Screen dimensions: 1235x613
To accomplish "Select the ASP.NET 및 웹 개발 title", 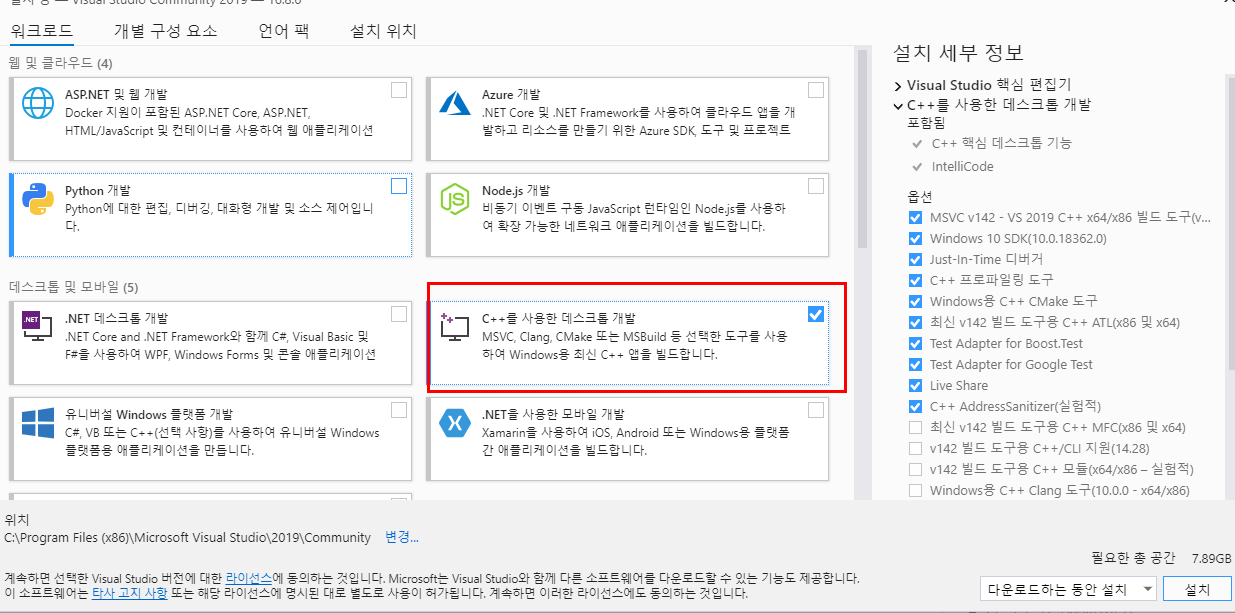I will click(x=116, y=94).
